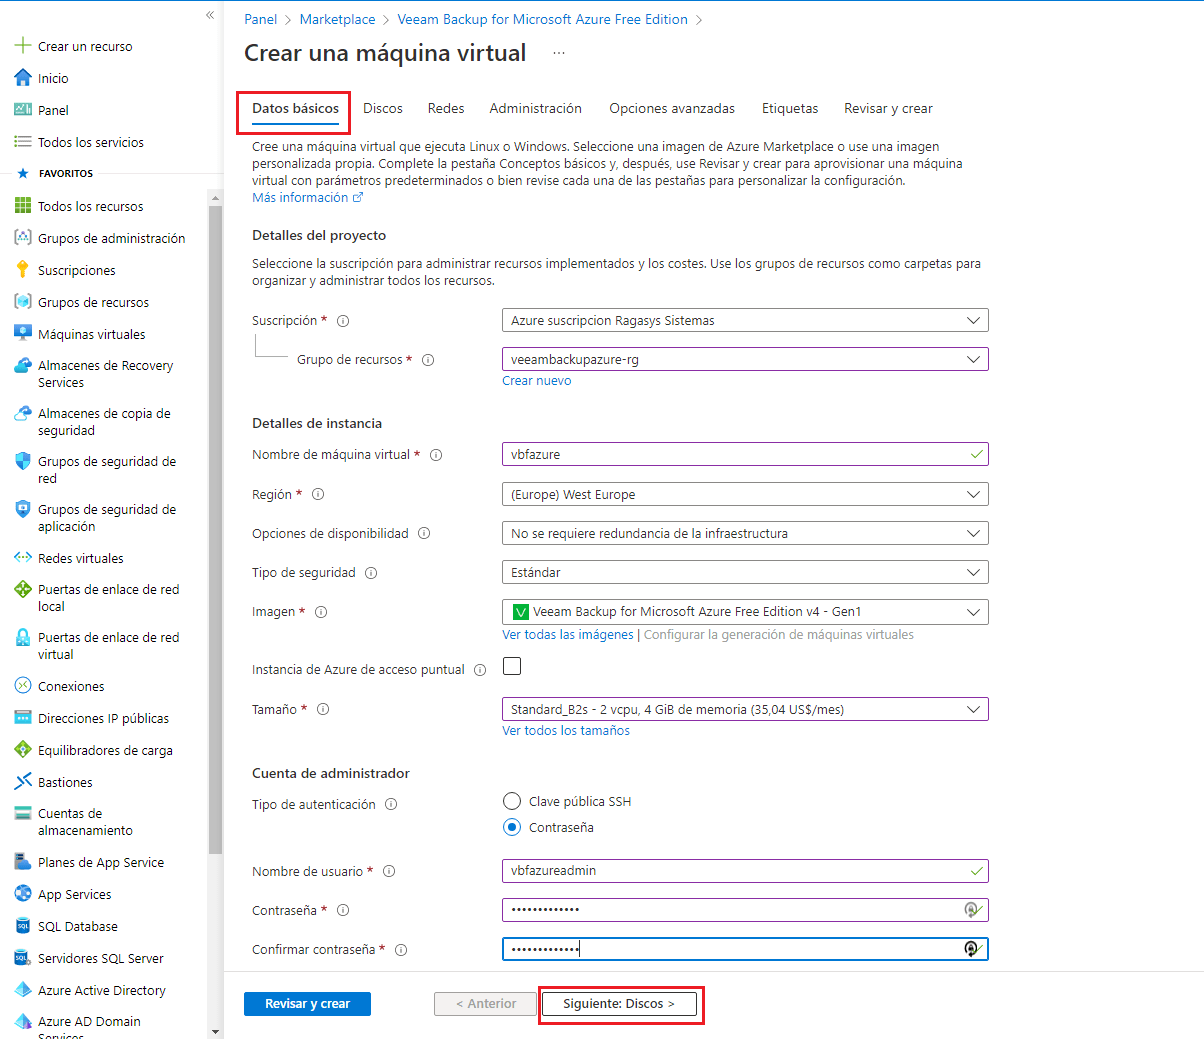Click the SQL Database icon
The height and width of the screenshot is (1039, 1204).
(x=22, y=926)
